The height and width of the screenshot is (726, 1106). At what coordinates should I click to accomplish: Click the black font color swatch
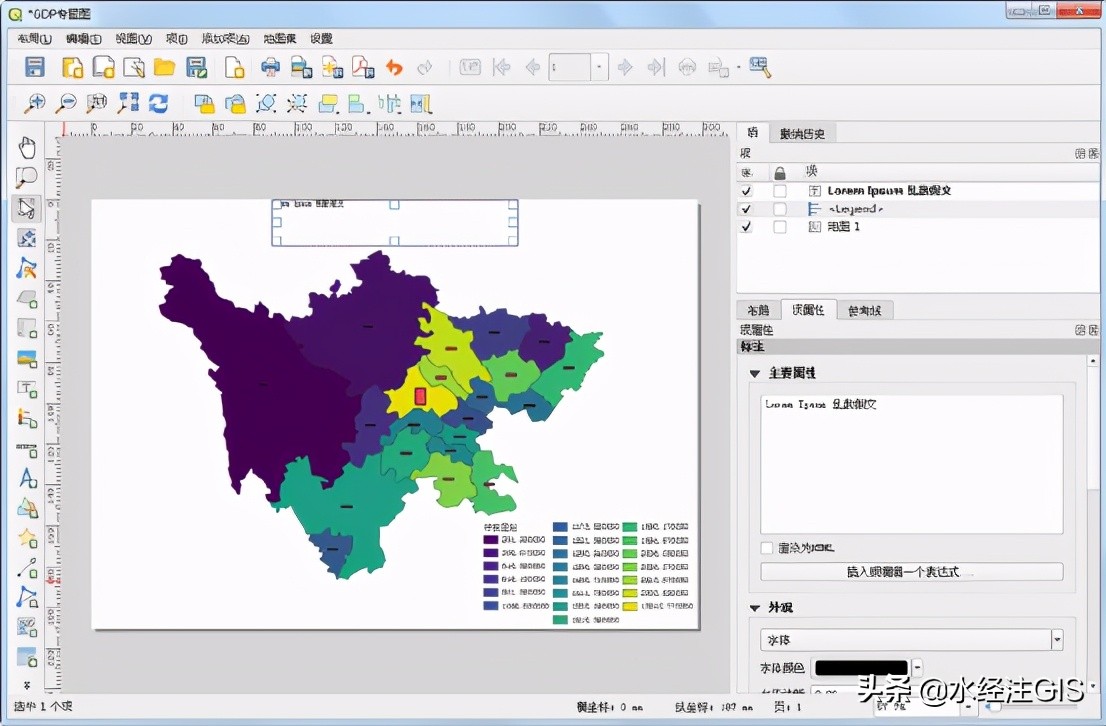coord(861,667)
